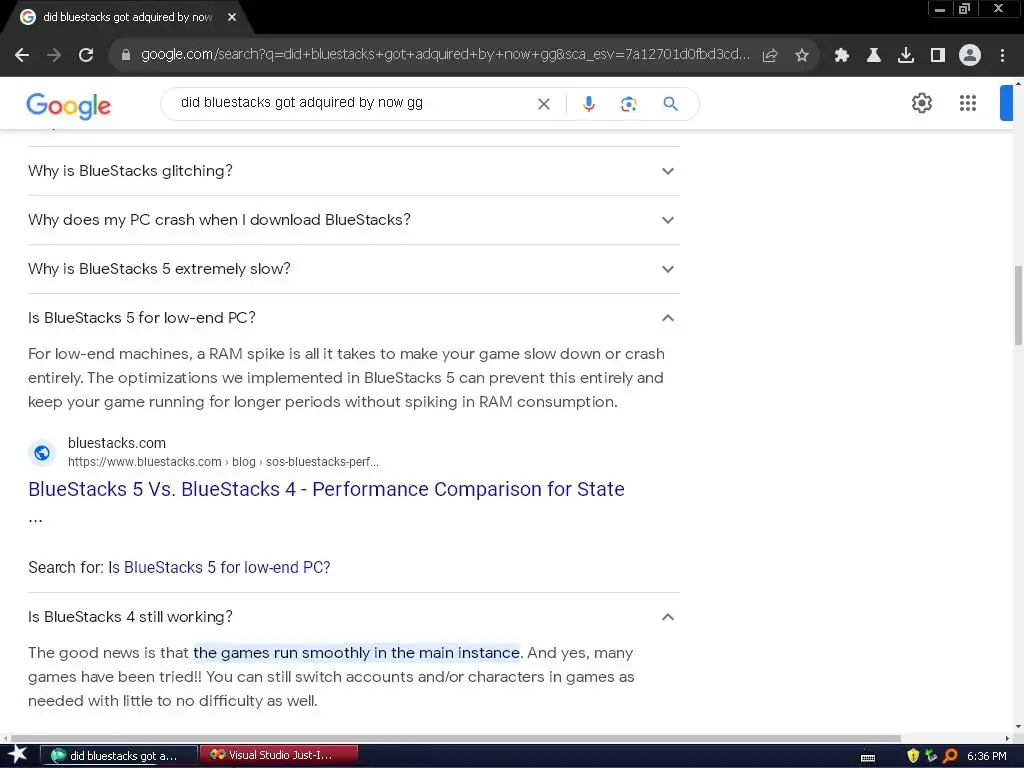Open the share page icon in the address bar

click(770, 55)
